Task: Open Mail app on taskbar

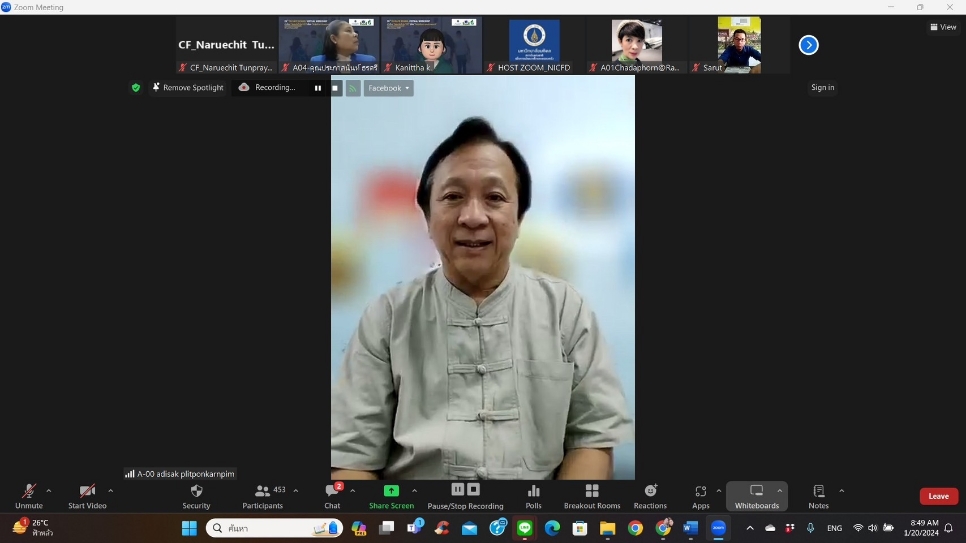Action: tap(469, 528)
